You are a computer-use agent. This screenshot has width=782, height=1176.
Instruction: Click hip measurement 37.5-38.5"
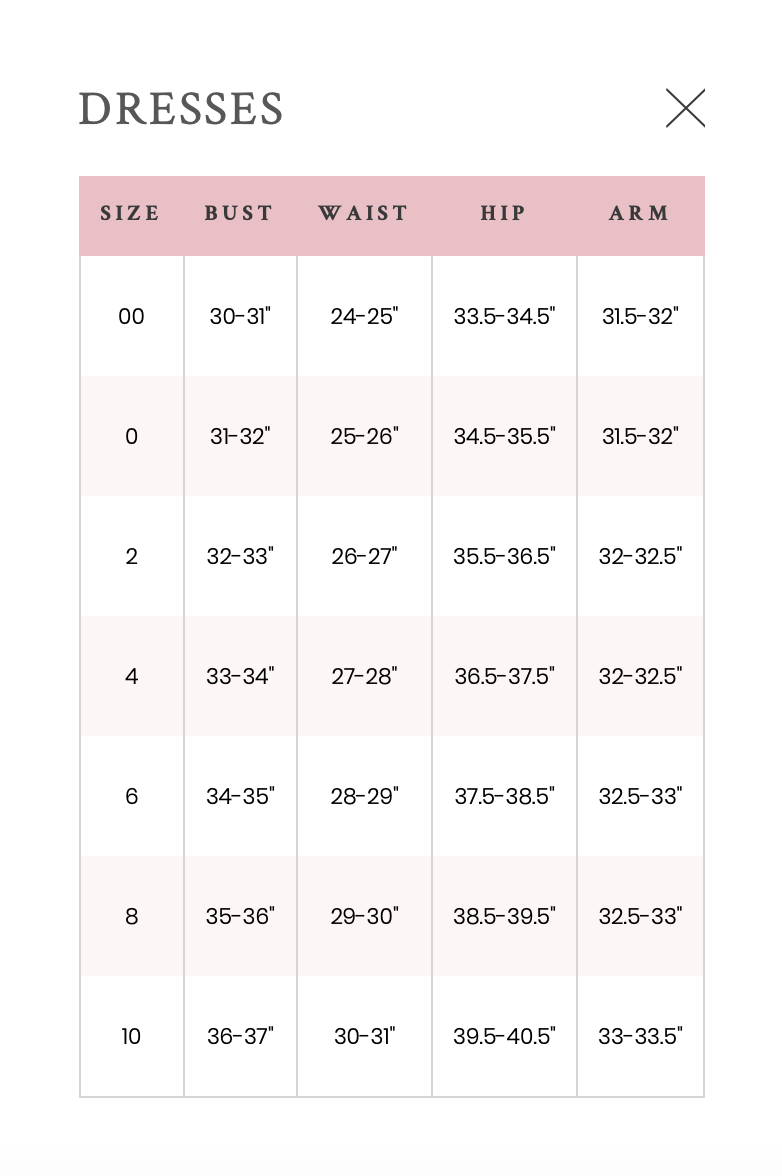point(505,796)
